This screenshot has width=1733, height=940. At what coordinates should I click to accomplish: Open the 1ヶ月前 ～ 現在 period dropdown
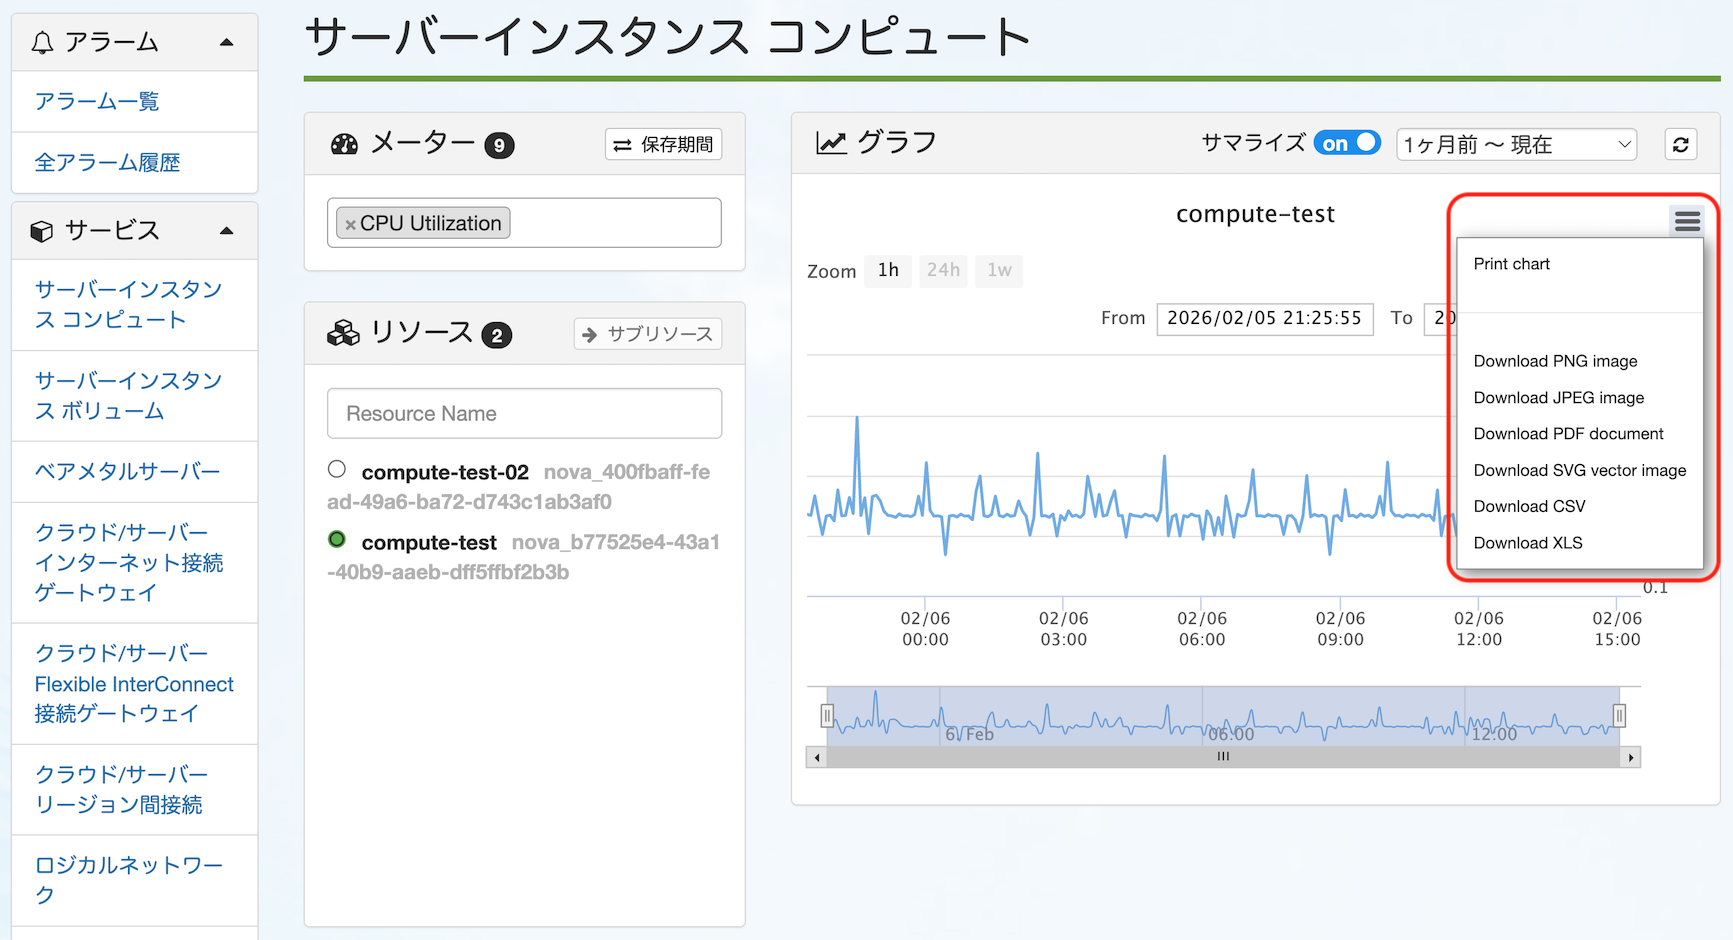[1515, 145]
